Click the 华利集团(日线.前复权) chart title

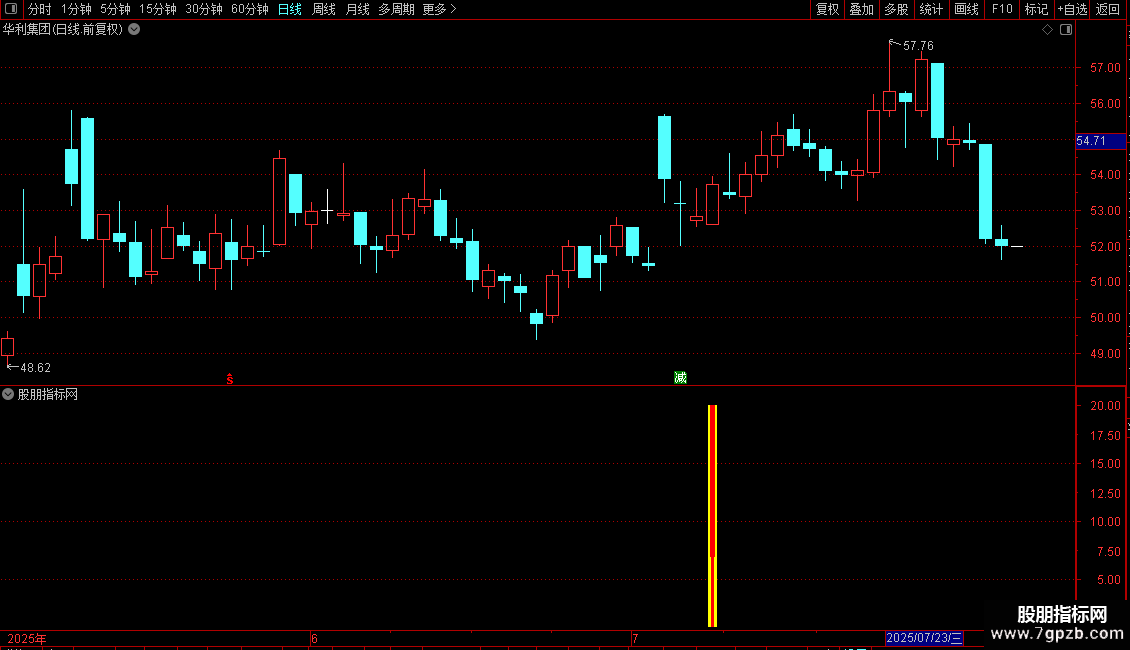63,30
